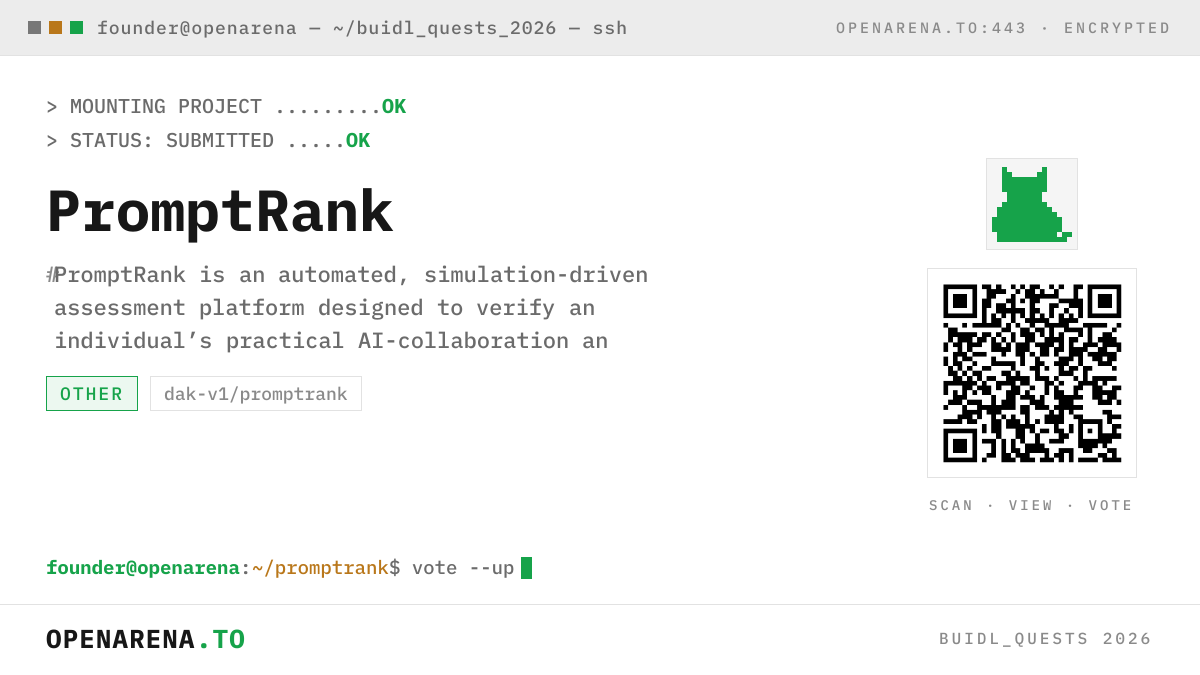Click the green terminal cursor block
Screen dimensions: 1200x675
click(x=527, y=568)
